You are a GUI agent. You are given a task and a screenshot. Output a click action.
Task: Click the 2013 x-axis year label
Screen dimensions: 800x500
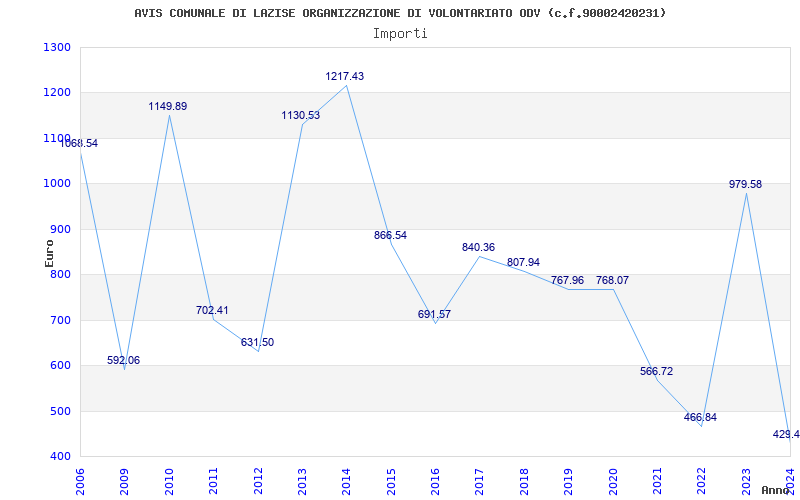pos(303,481)
